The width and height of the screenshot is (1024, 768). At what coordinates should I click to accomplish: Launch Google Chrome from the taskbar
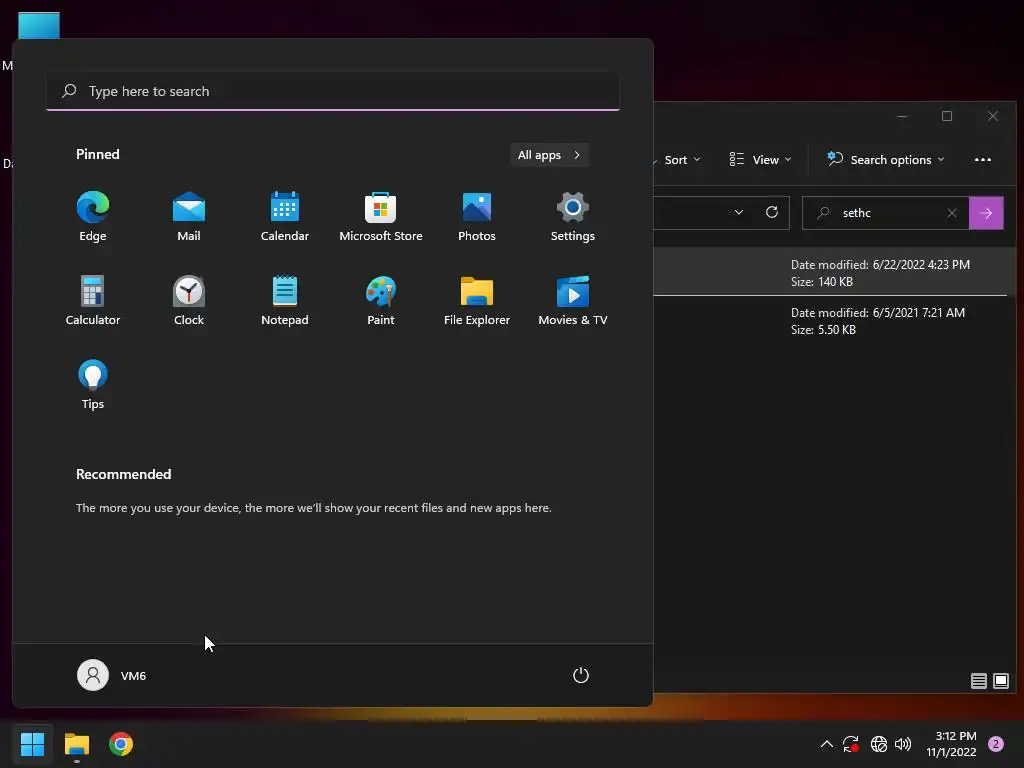(x=121, y=744)
